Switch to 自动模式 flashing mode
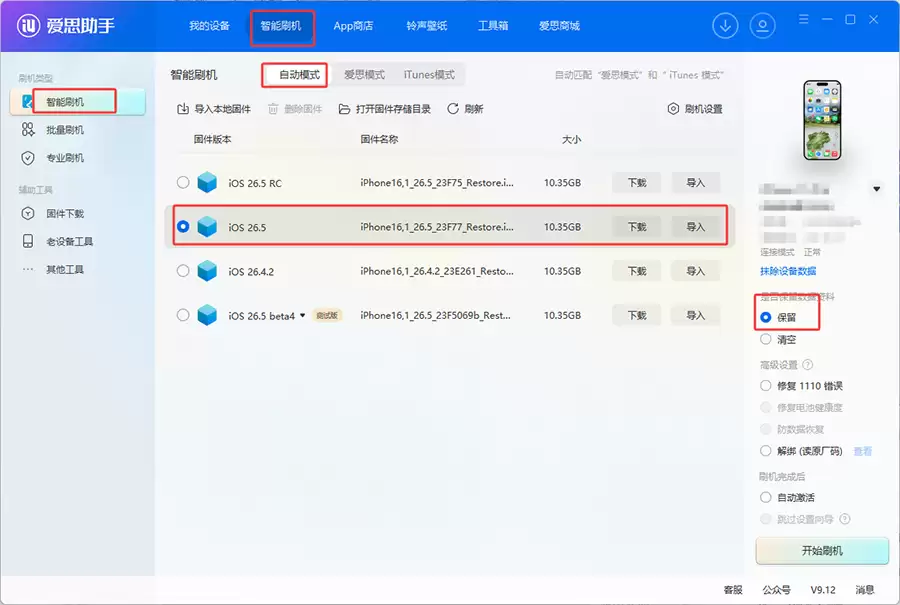Screen dimensions: 900x605 click(x=299, y=75)
